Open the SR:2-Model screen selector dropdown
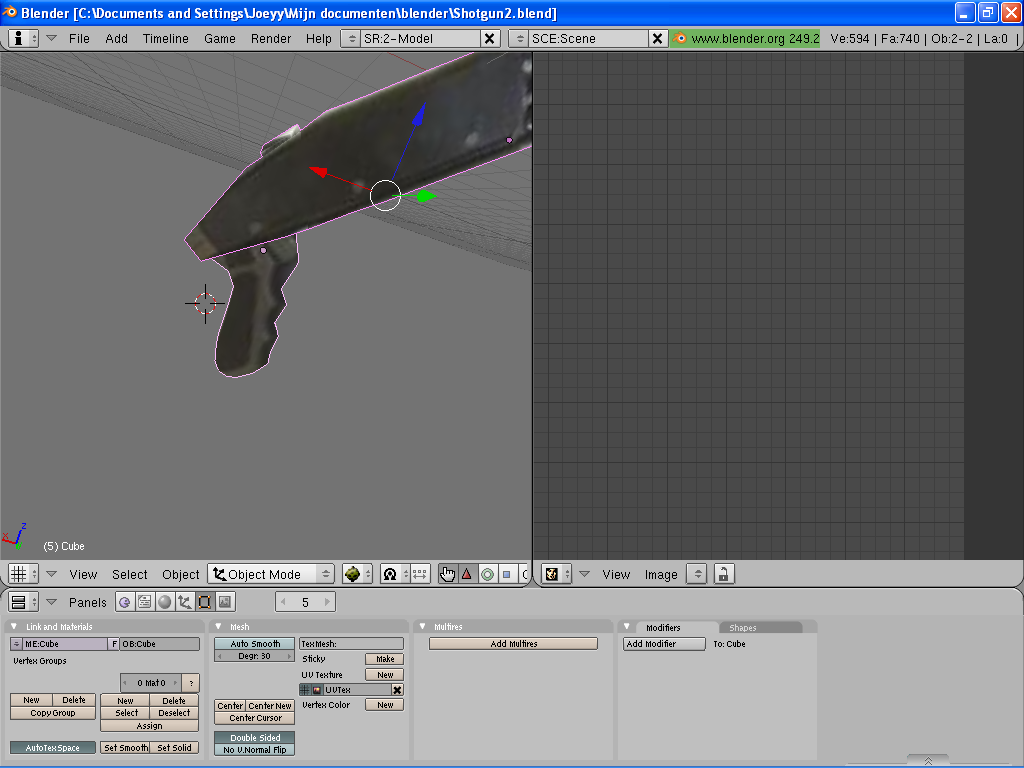The width and height of the screenshot is (1024, 768). [x=351, y=39]
